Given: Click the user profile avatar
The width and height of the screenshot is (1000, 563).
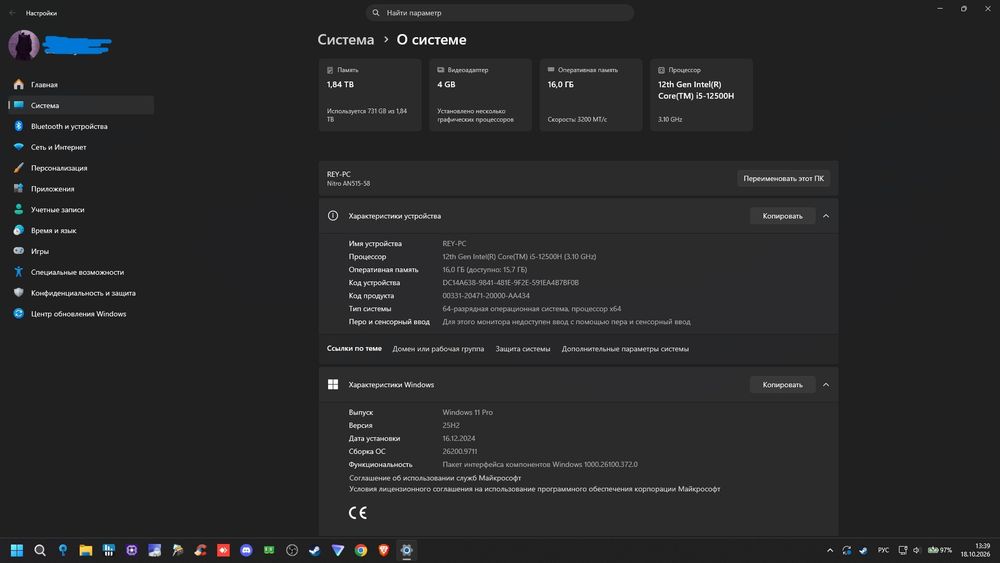Looking at the screenshot, I should (24, 45).
